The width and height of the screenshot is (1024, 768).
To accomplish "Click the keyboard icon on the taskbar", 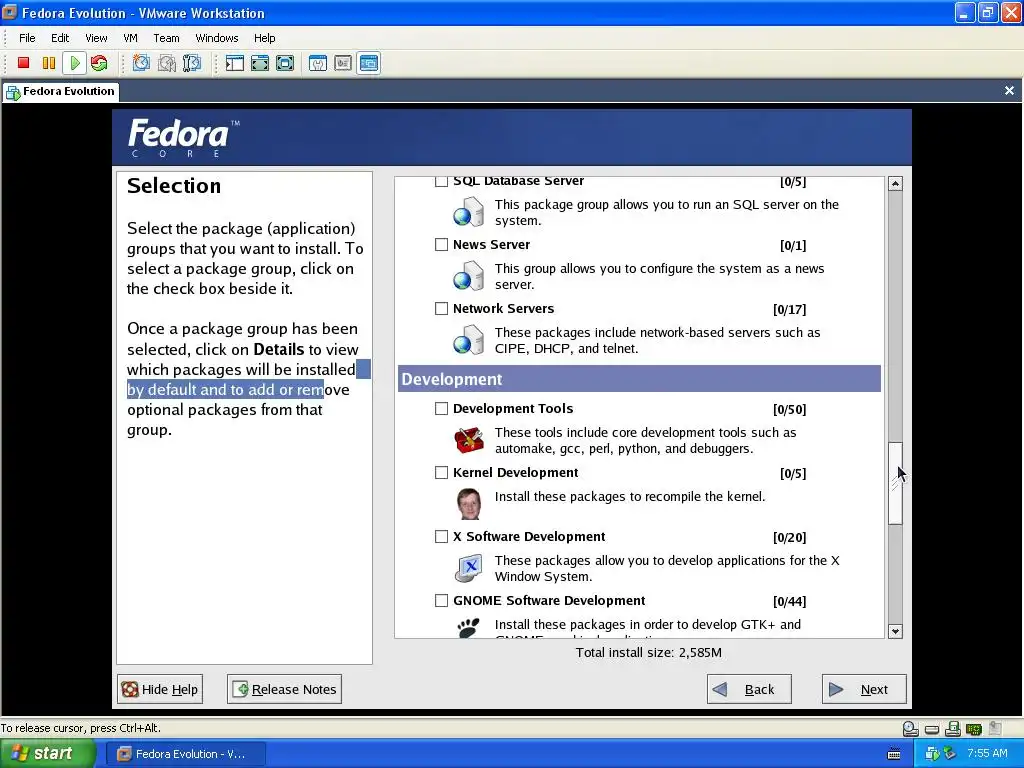I will 894,754.
